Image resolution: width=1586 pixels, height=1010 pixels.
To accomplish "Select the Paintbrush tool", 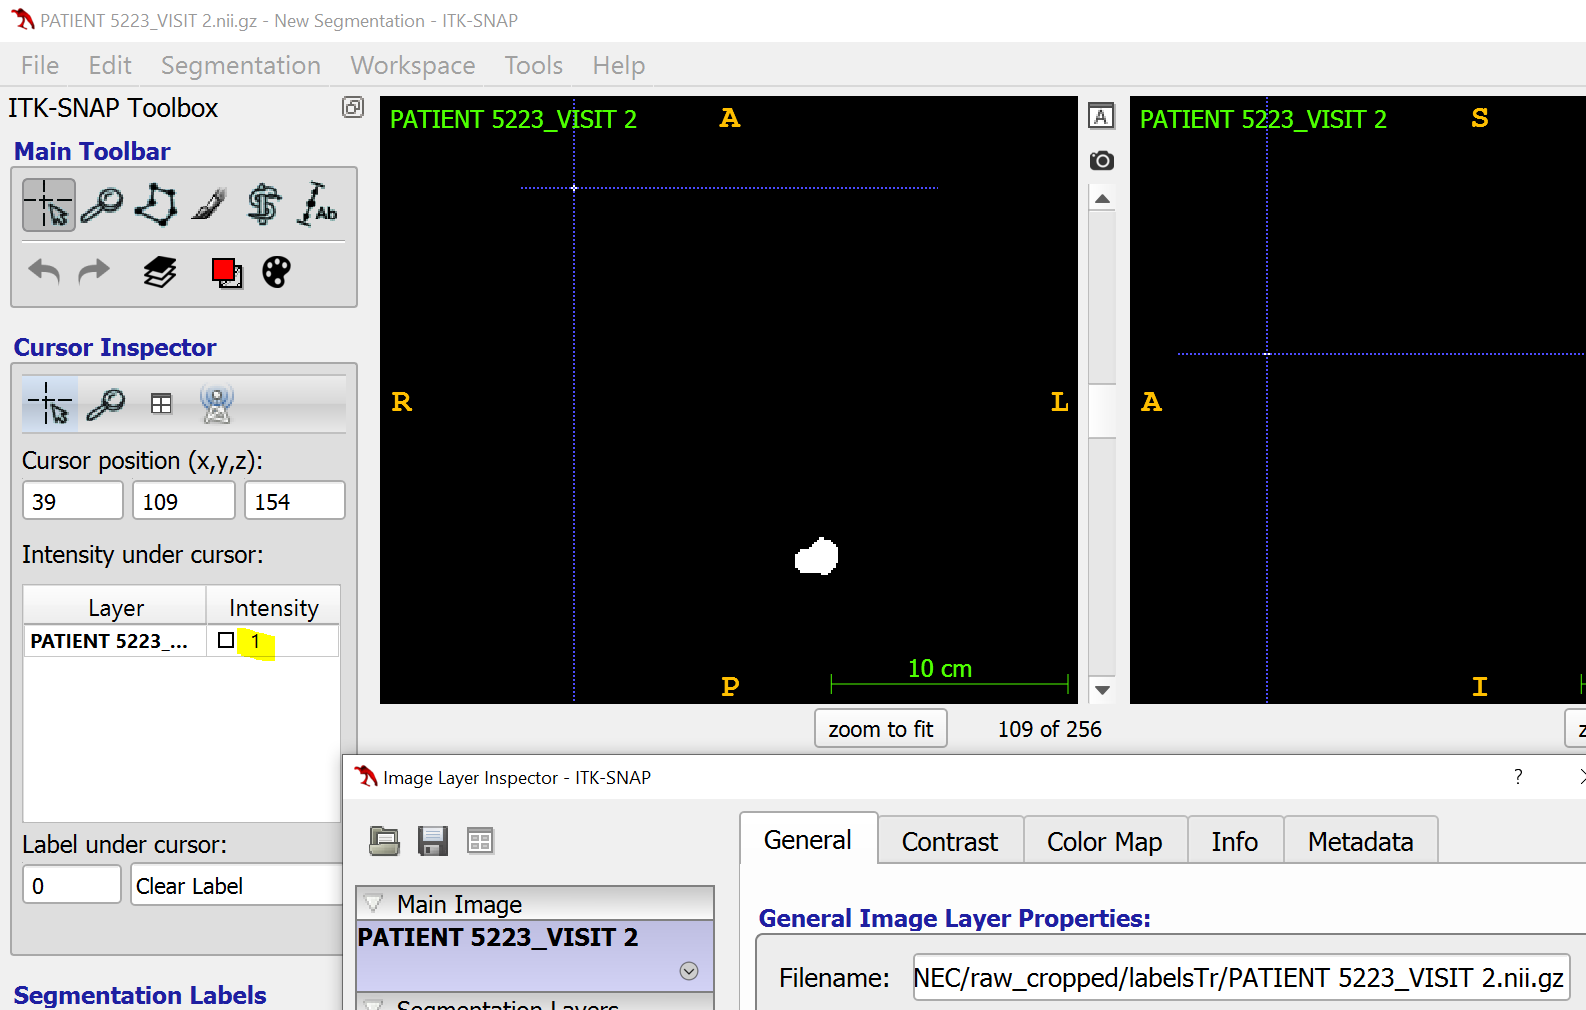I will [210, 205].
